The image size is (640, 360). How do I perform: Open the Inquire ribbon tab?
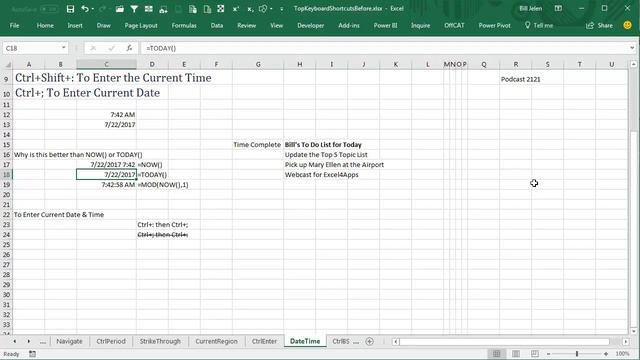[x=420, y=25]
